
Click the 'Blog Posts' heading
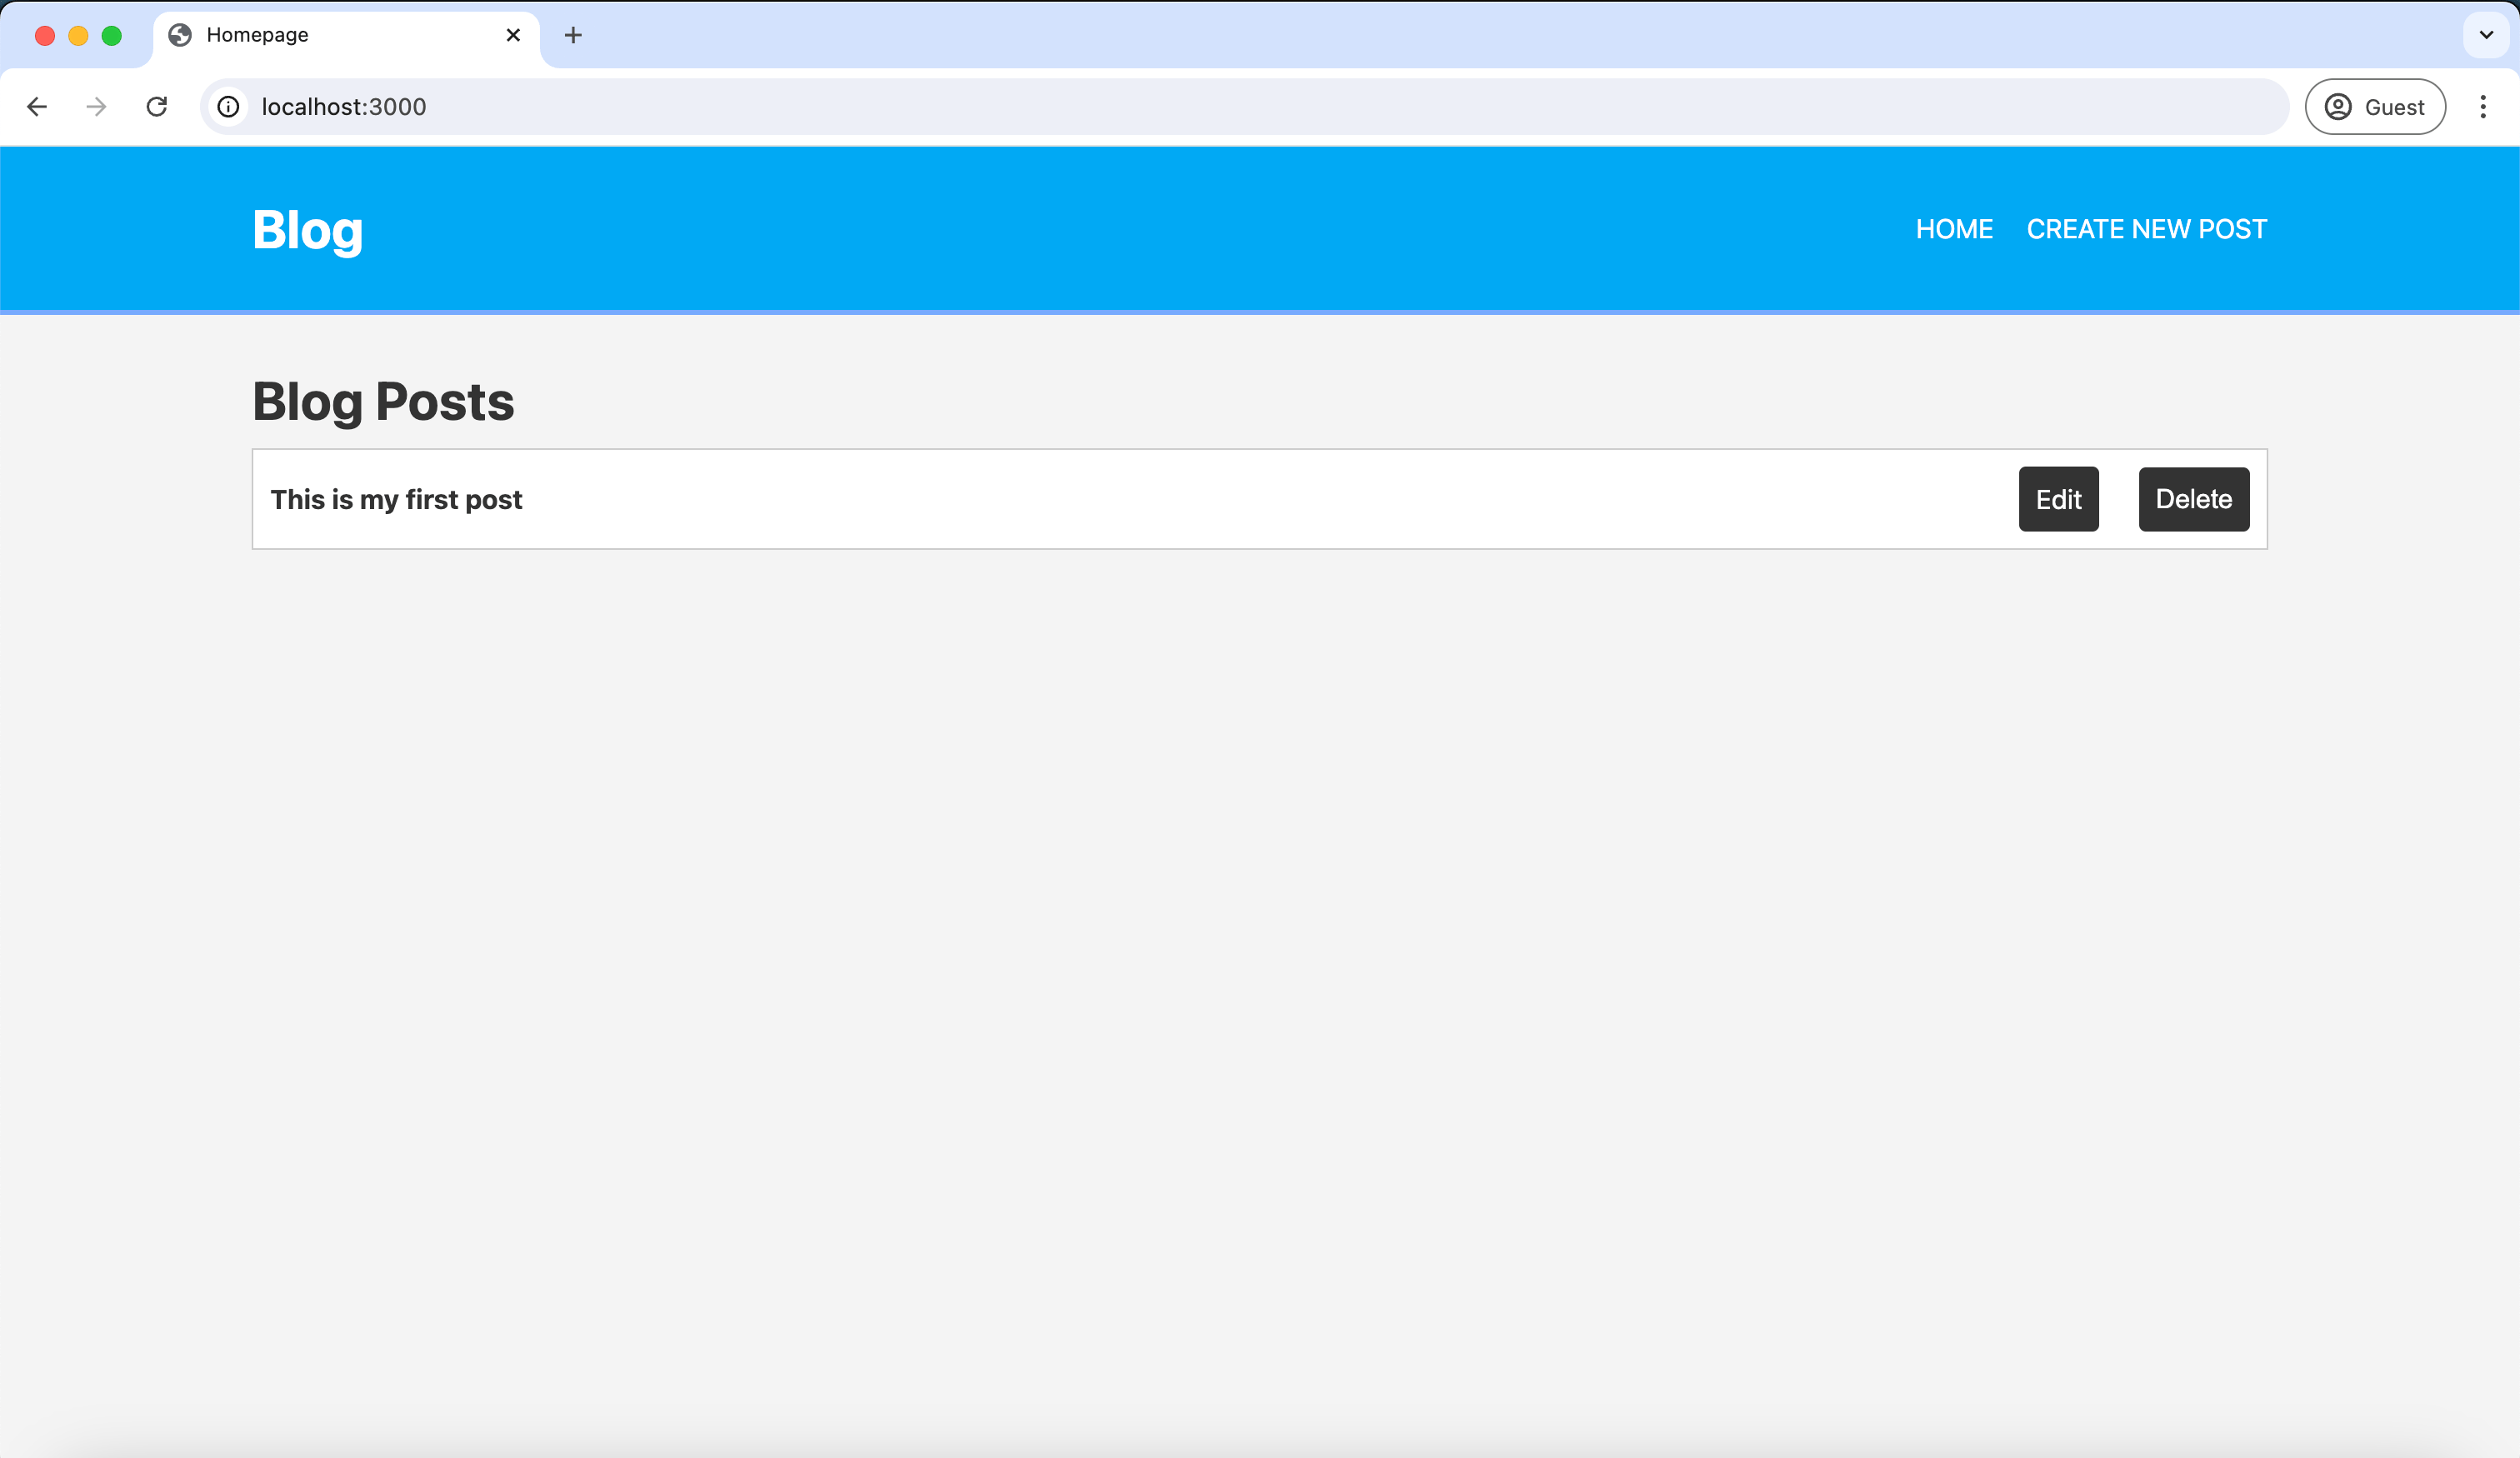[x=383, y=402]
